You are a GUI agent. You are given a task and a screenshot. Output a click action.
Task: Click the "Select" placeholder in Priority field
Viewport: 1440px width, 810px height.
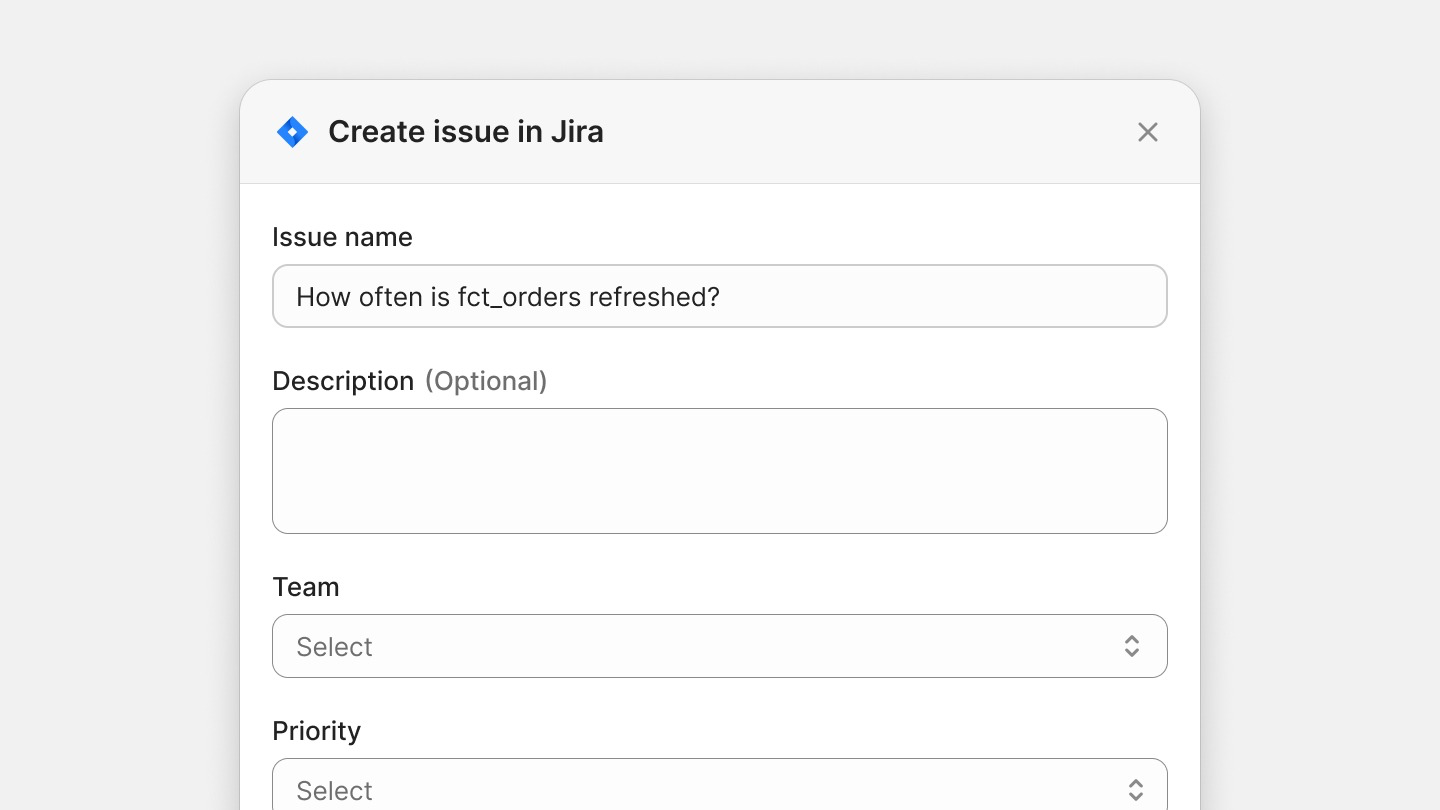click(334, 791)
